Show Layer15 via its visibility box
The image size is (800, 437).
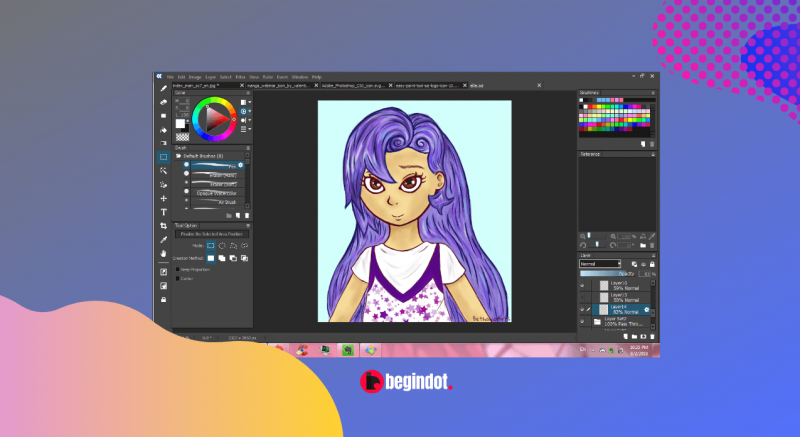click(582, 297)
